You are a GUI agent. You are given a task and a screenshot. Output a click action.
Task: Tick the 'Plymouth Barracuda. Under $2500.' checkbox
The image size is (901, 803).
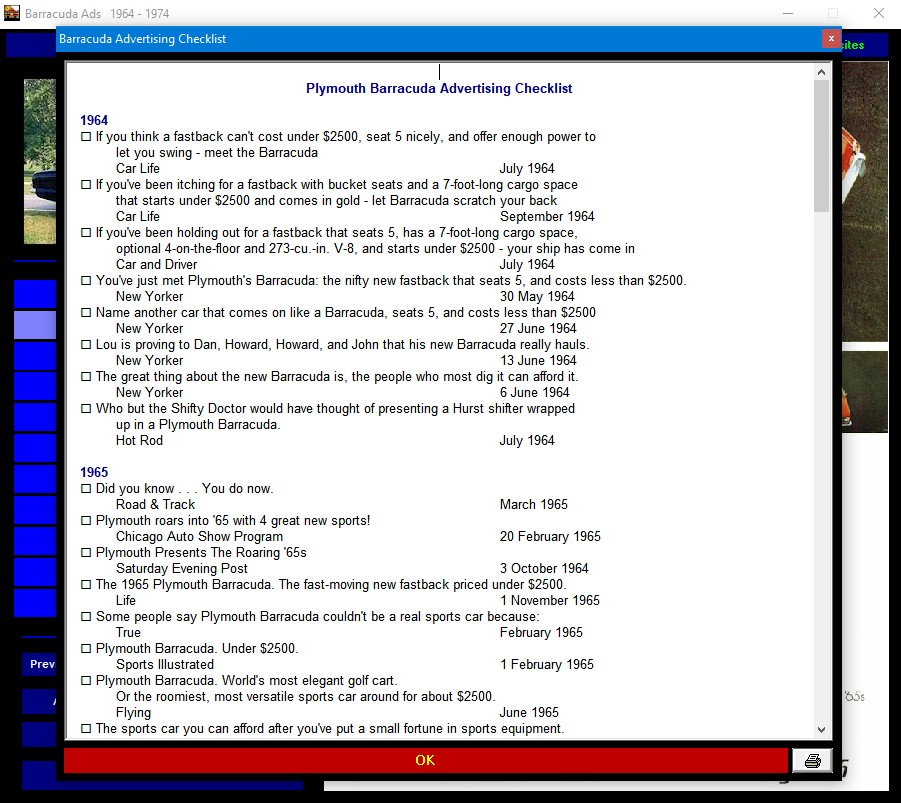coord(86,648)
